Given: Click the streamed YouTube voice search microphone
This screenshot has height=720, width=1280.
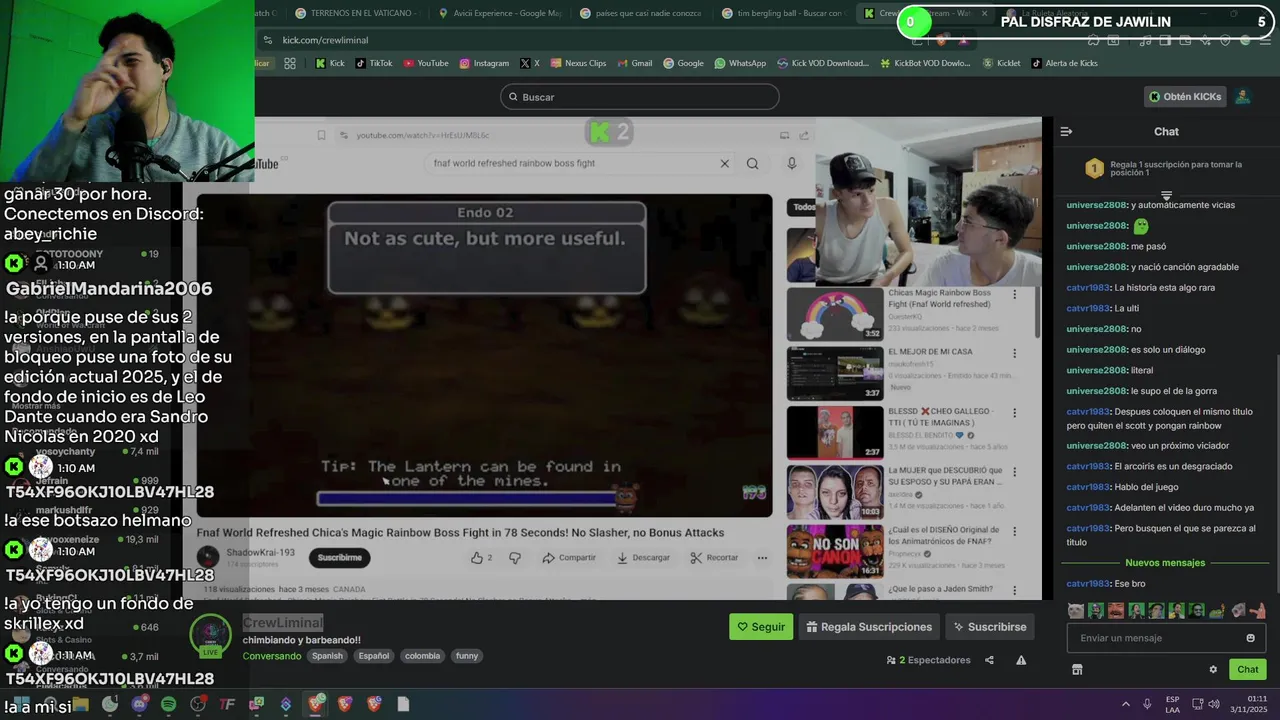Looking at the screenshot, I should 791,163.
